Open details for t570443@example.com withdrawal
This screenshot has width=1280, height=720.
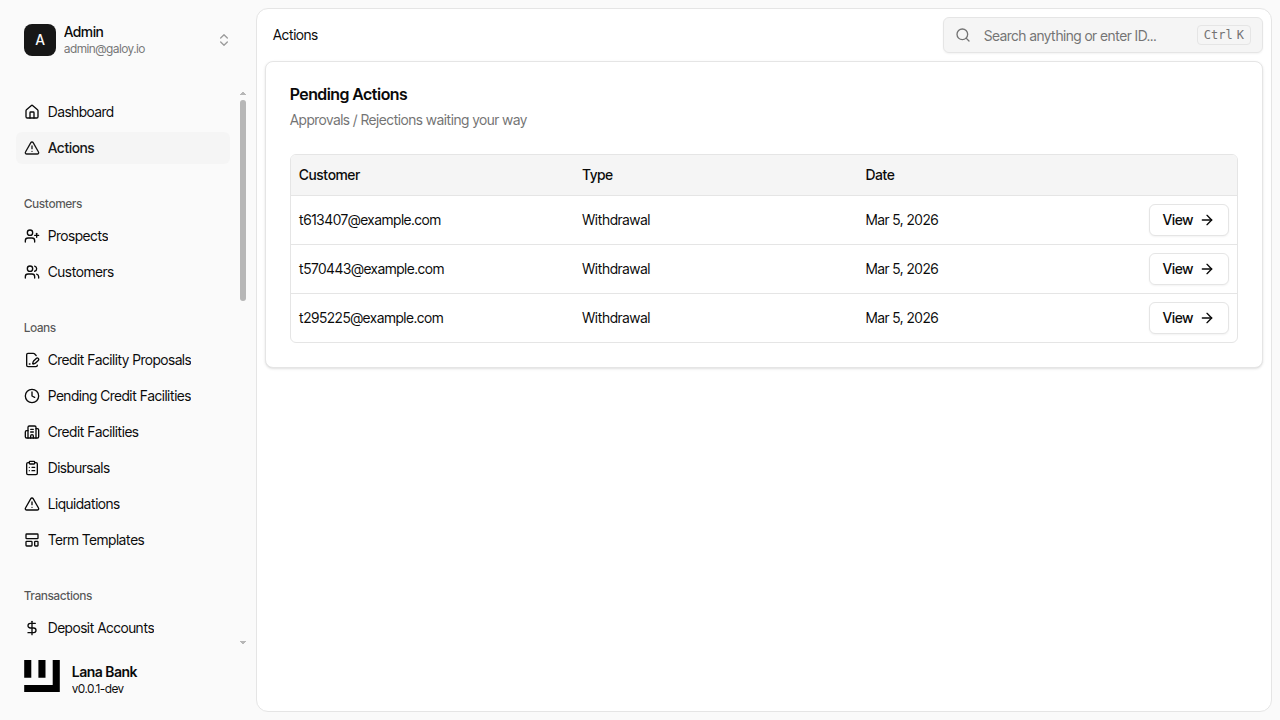tap(1188, 269)
